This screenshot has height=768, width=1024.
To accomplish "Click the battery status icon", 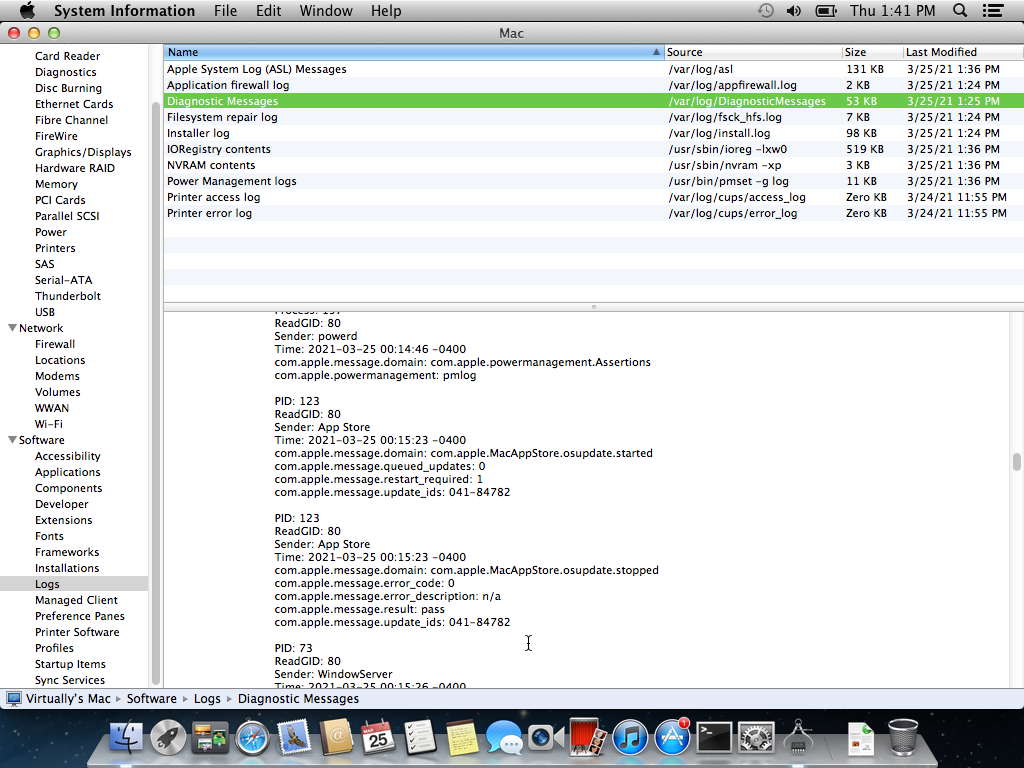I will tap(826, 10).
